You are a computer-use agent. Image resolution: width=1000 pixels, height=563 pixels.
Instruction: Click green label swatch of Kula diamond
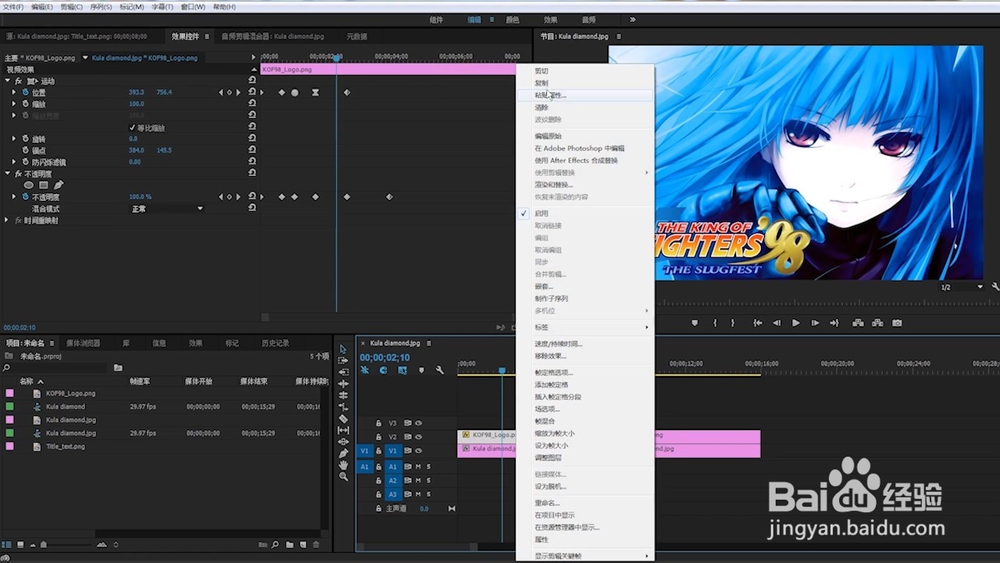tap(10, 406)
